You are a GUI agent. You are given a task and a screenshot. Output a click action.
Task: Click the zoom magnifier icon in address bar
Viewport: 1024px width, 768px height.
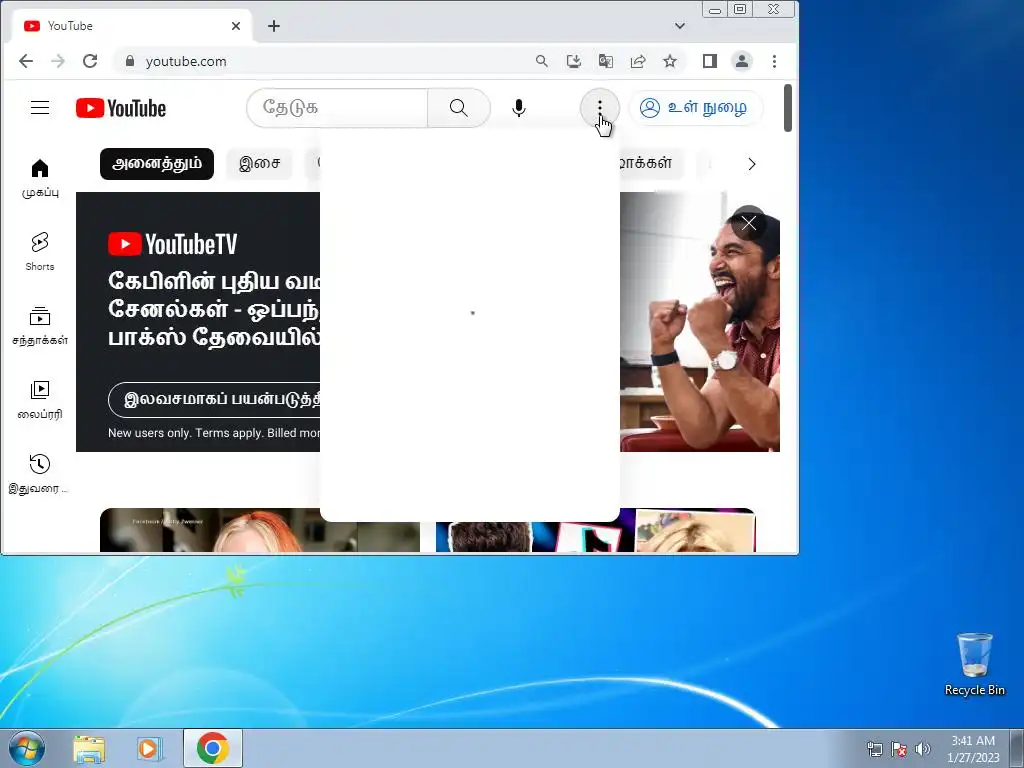(x=541, y=61)
